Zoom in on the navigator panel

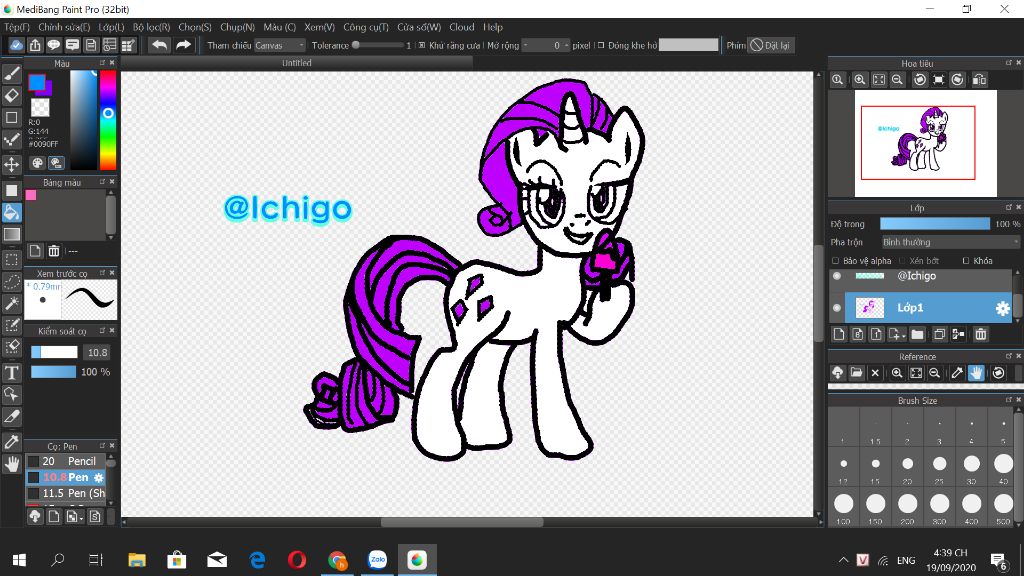click(x=859, y=80)
